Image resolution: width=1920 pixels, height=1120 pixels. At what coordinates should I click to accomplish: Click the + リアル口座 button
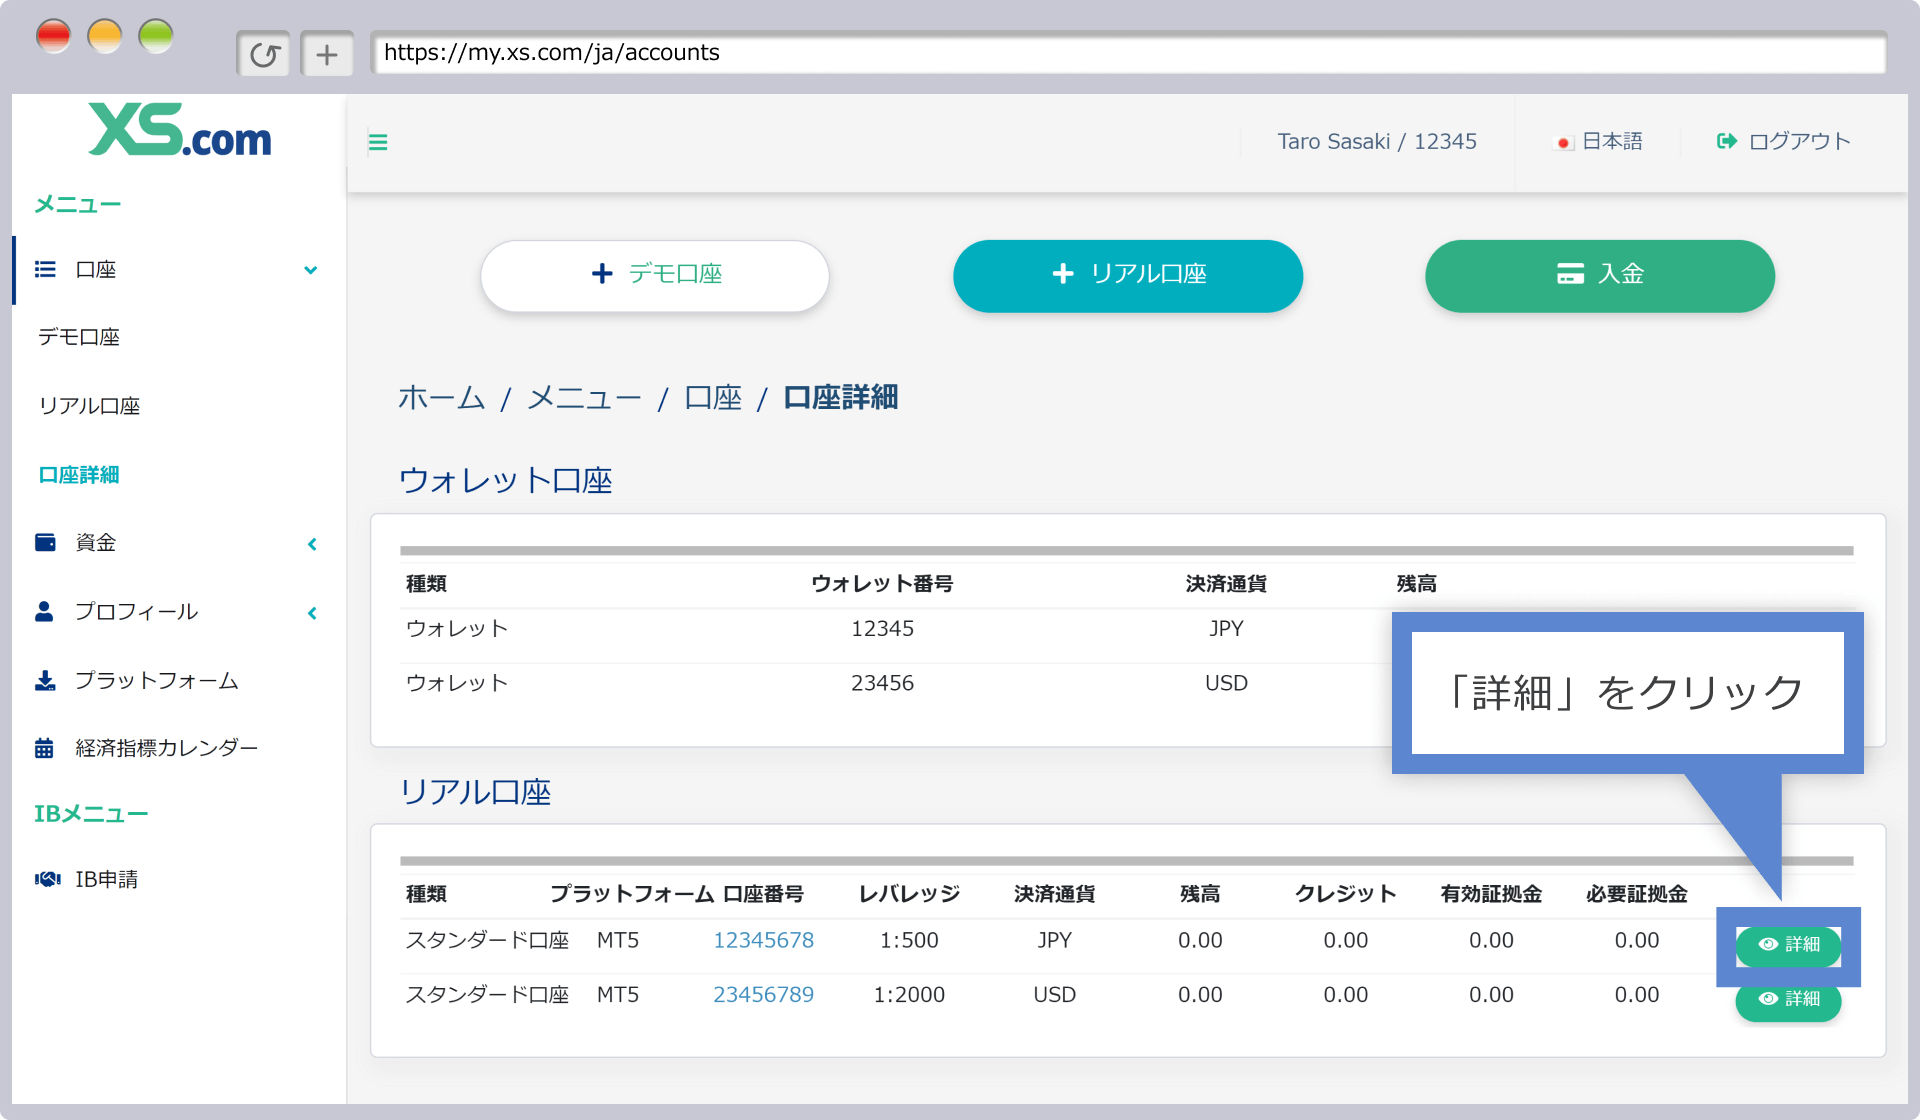1128,275
